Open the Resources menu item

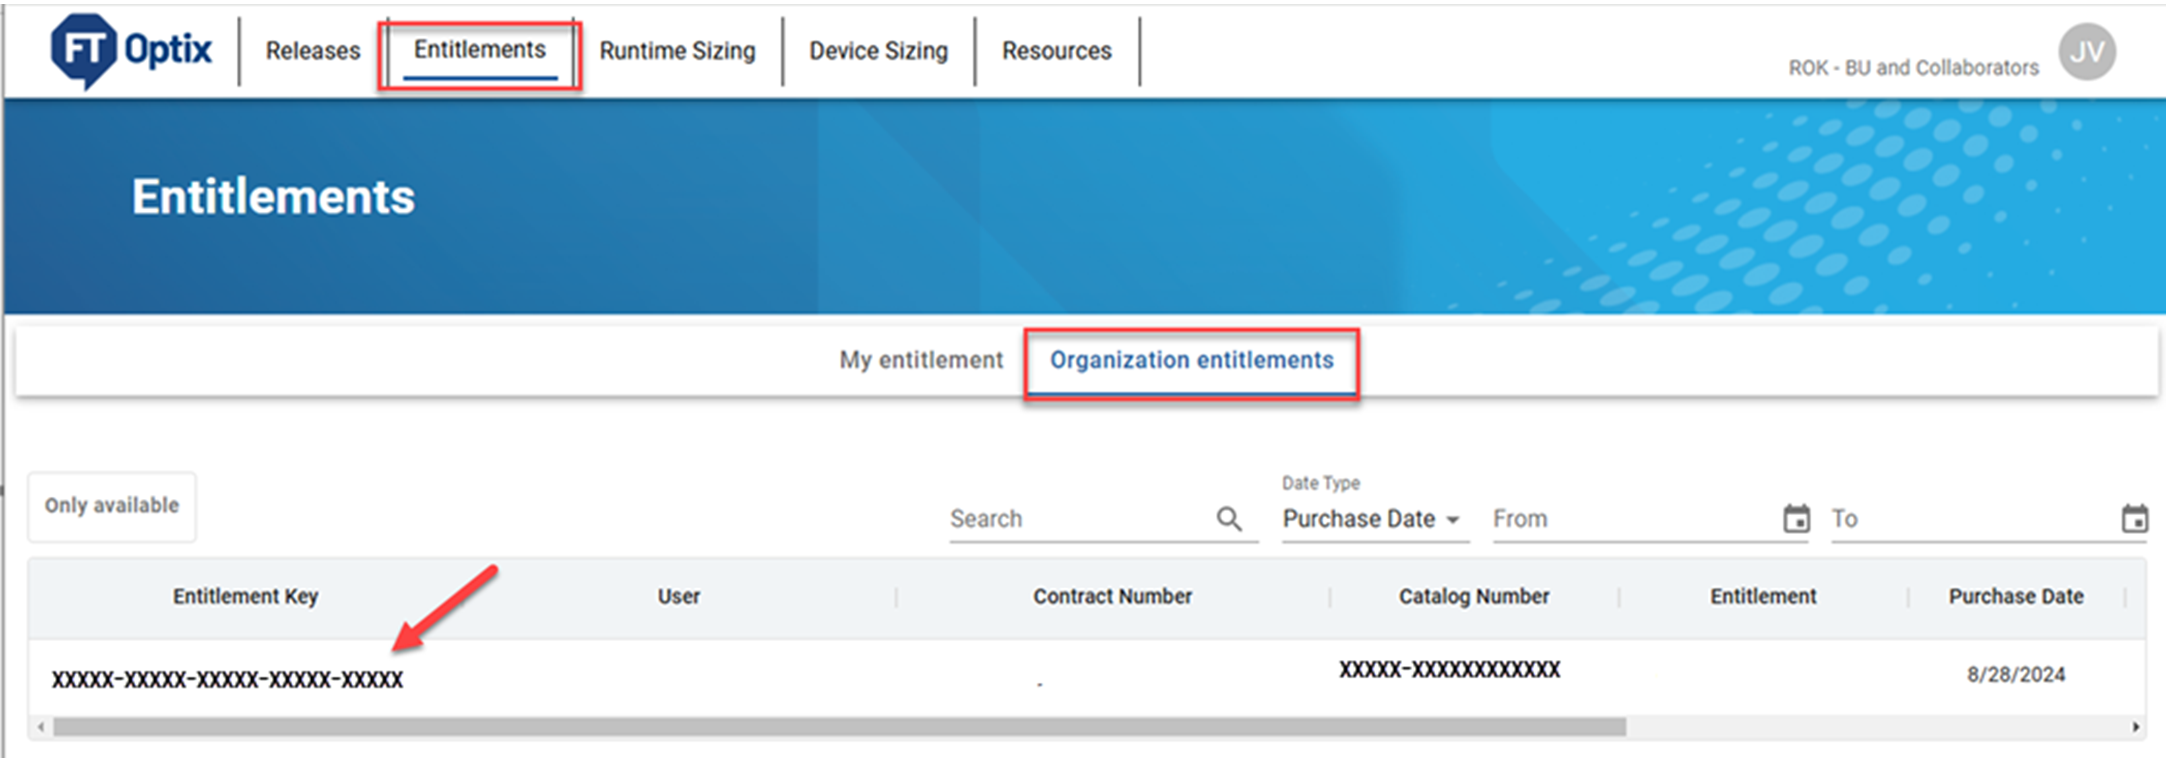coord(1056,51)
